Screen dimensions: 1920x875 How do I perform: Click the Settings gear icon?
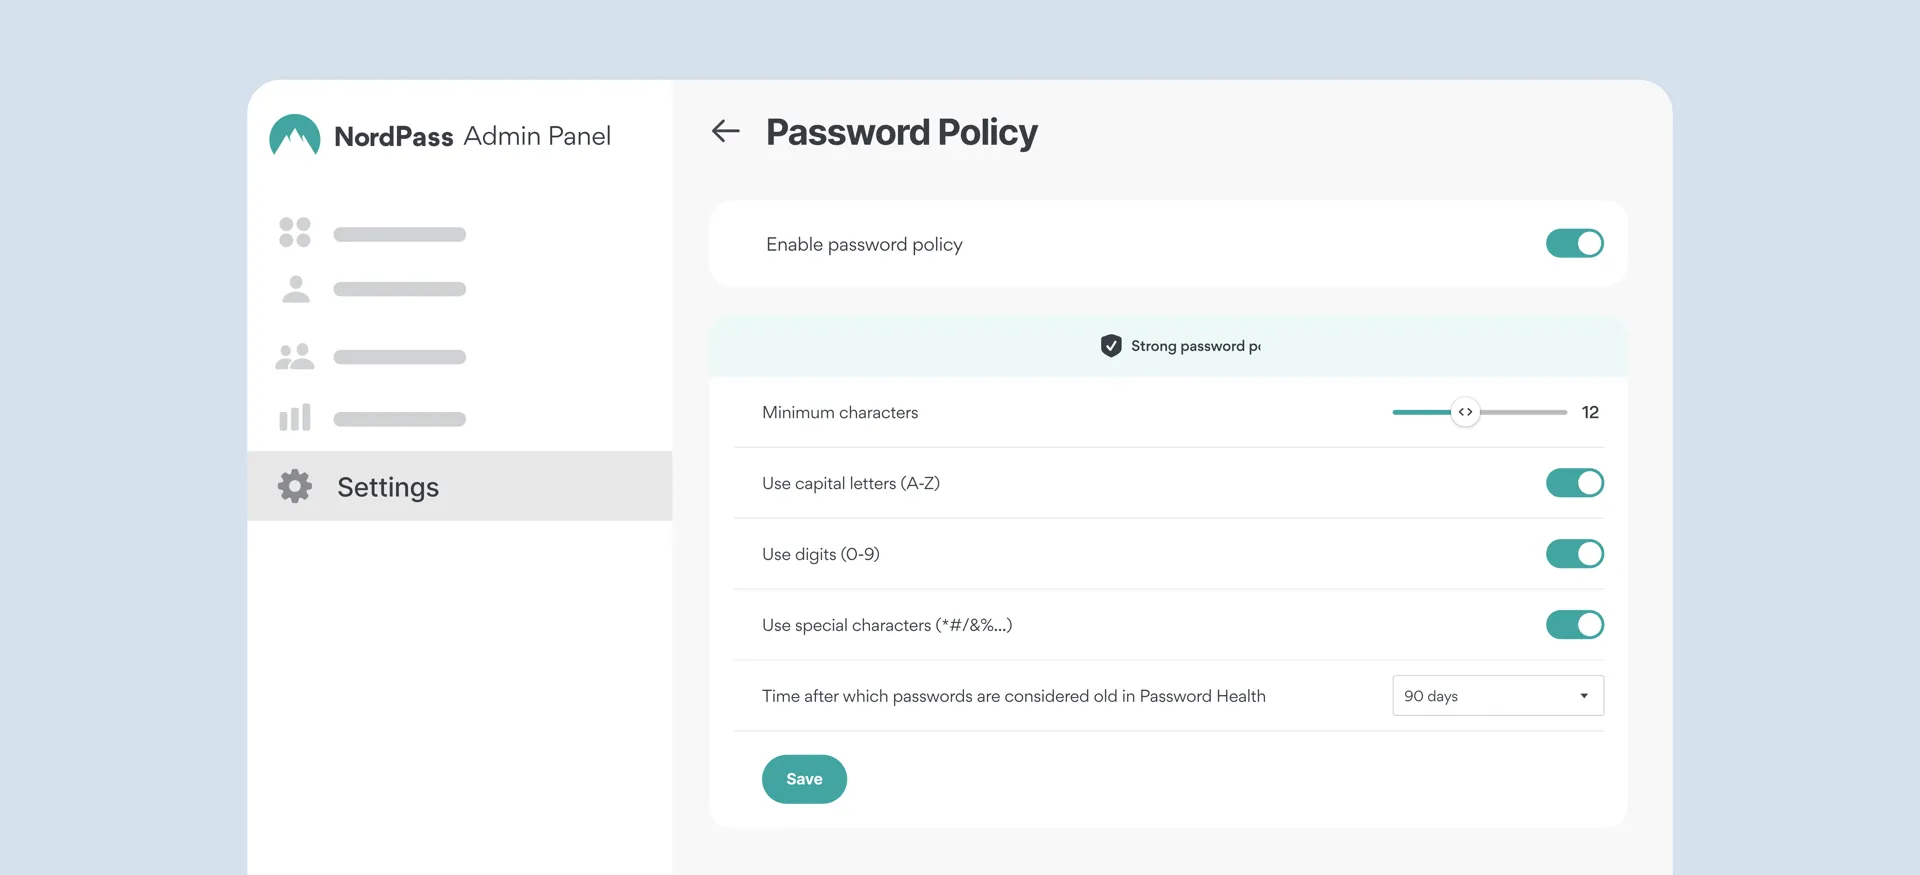(295, 486)
